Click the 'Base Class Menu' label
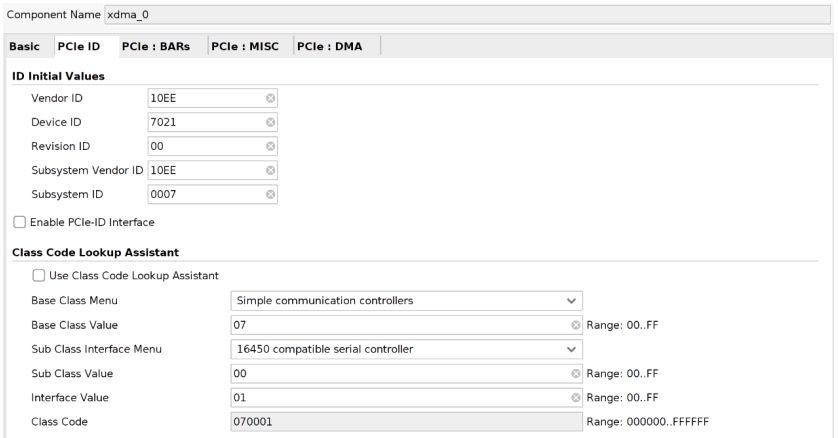Image resolution: width=838 pixels, height=438 pixels. click(x=74, y=301)
